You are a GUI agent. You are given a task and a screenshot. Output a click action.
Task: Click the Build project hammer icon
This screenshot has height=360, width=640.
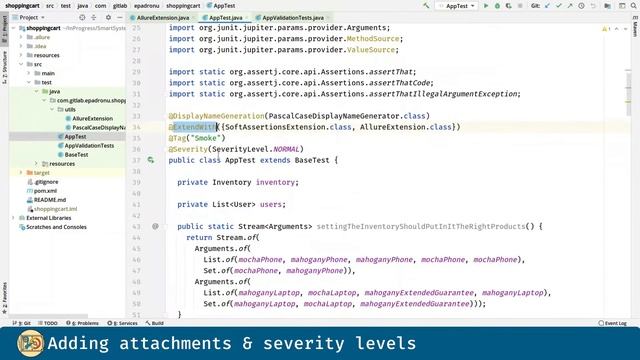point(426,6)
